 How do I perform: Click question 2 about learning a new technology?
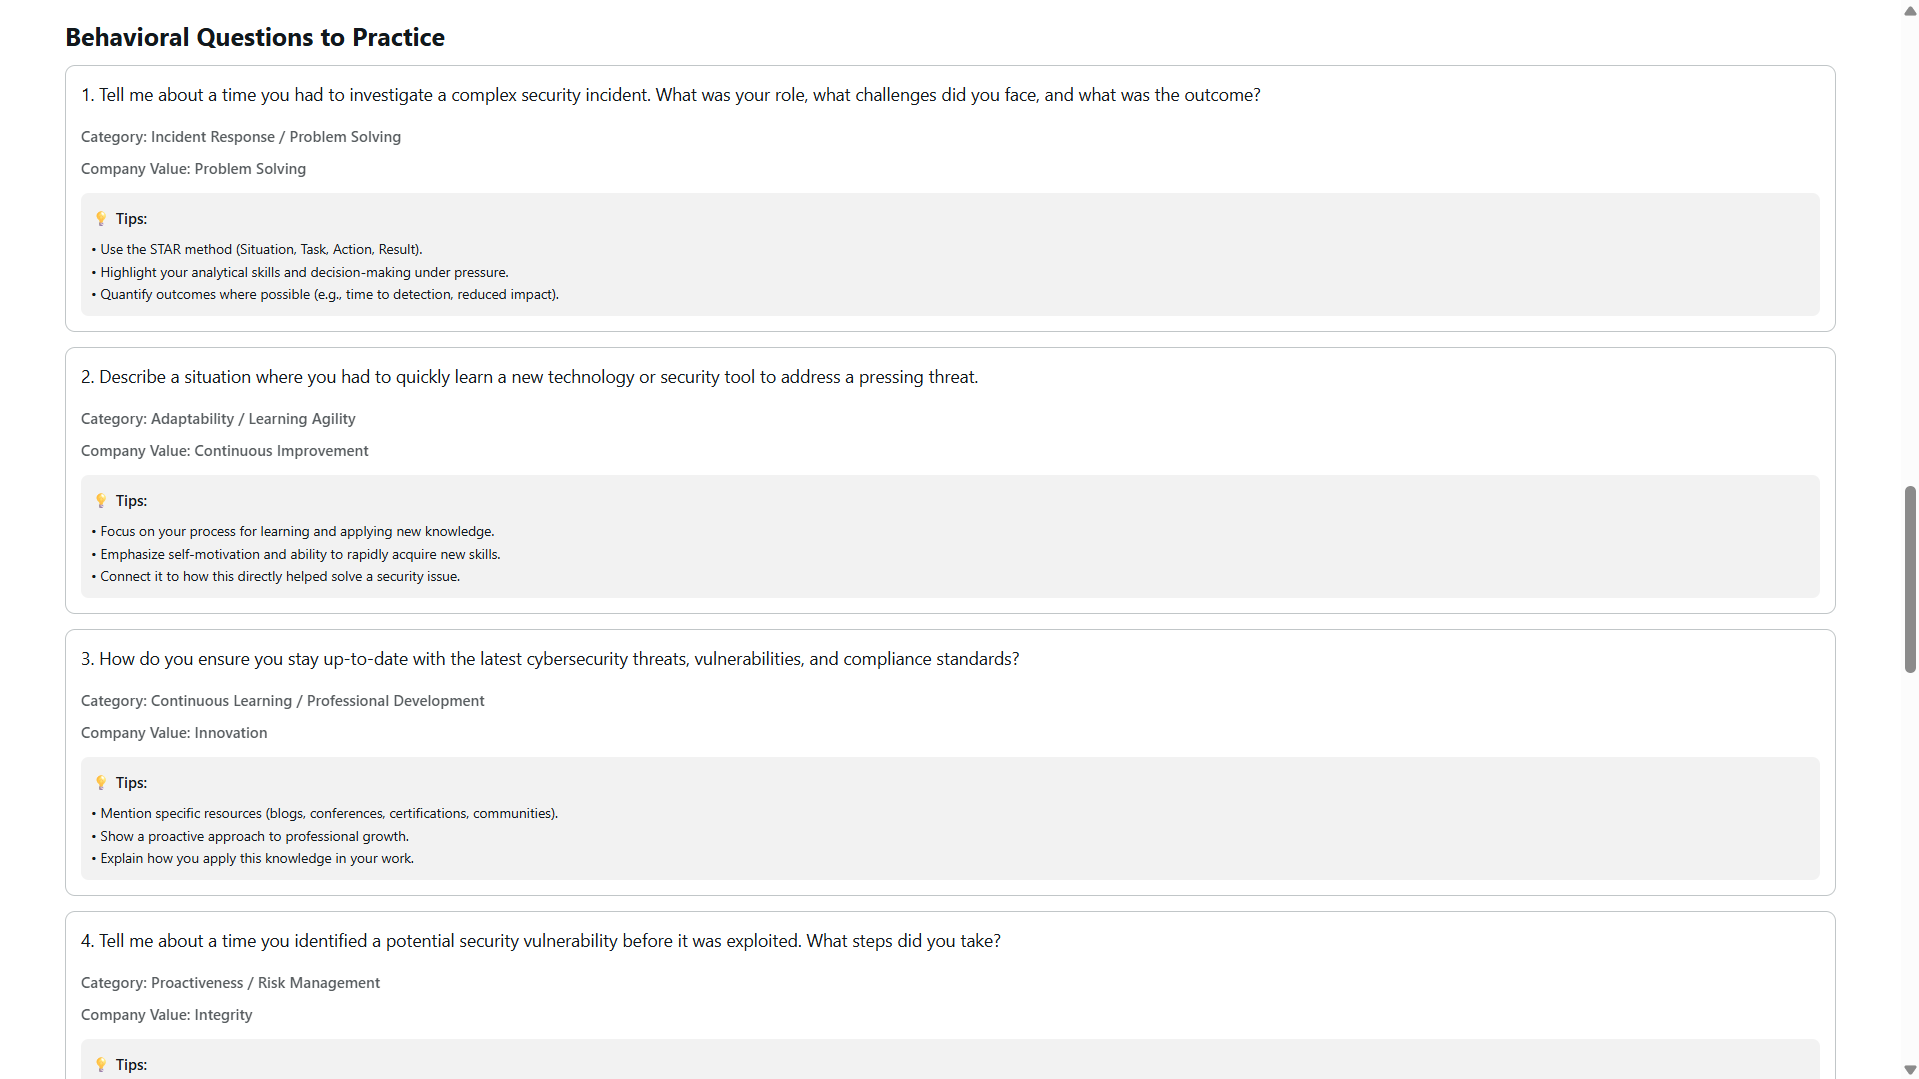pyautogui.click(x=530, y=377)
